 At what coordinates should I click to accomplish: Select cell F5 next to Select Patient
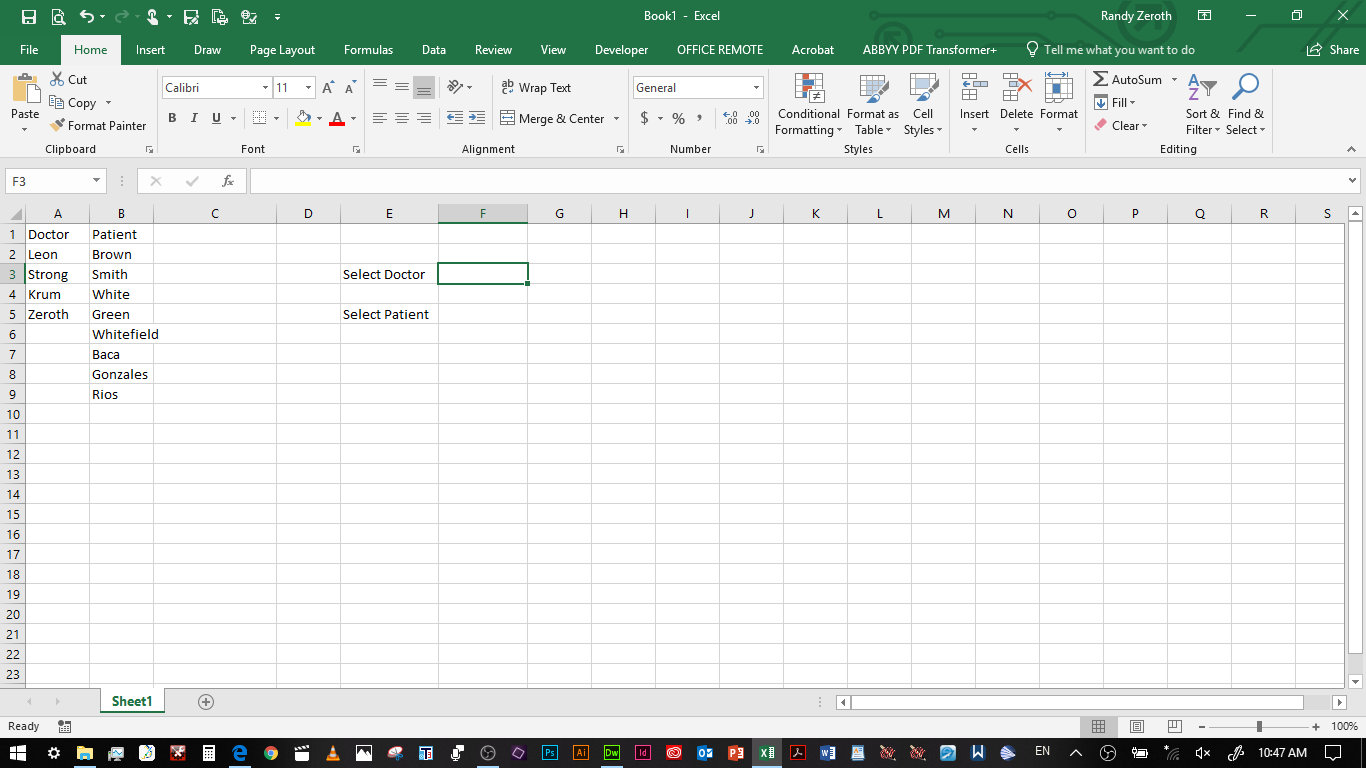[483, 313]
